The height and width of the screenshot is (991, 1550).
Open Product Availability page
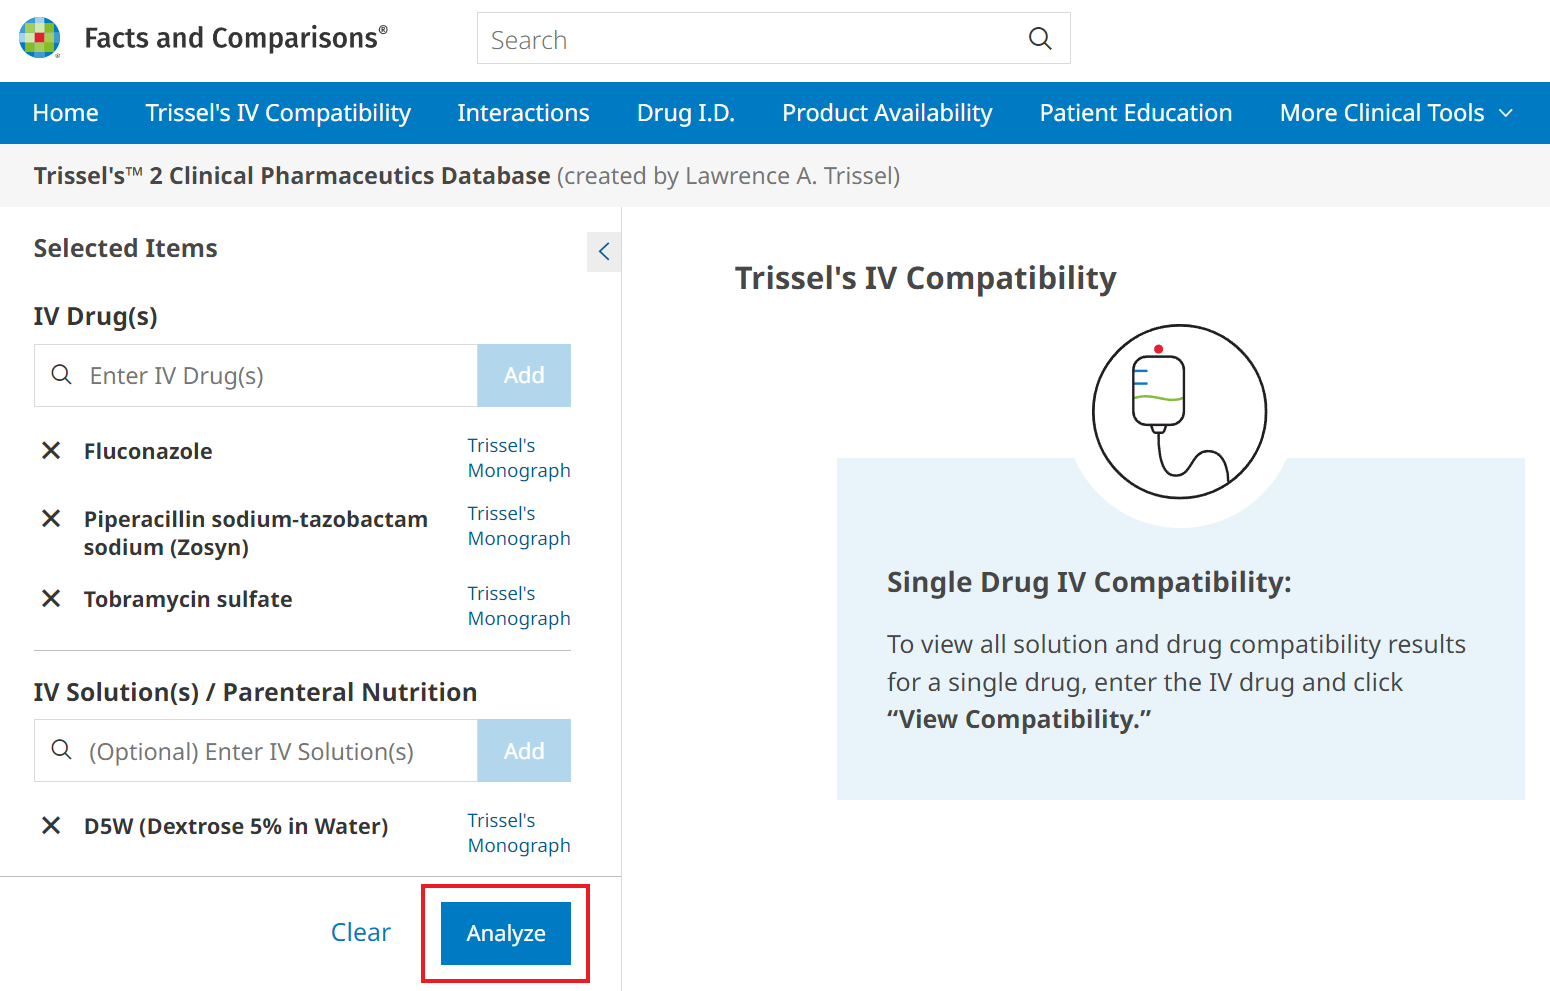point(887,113)
